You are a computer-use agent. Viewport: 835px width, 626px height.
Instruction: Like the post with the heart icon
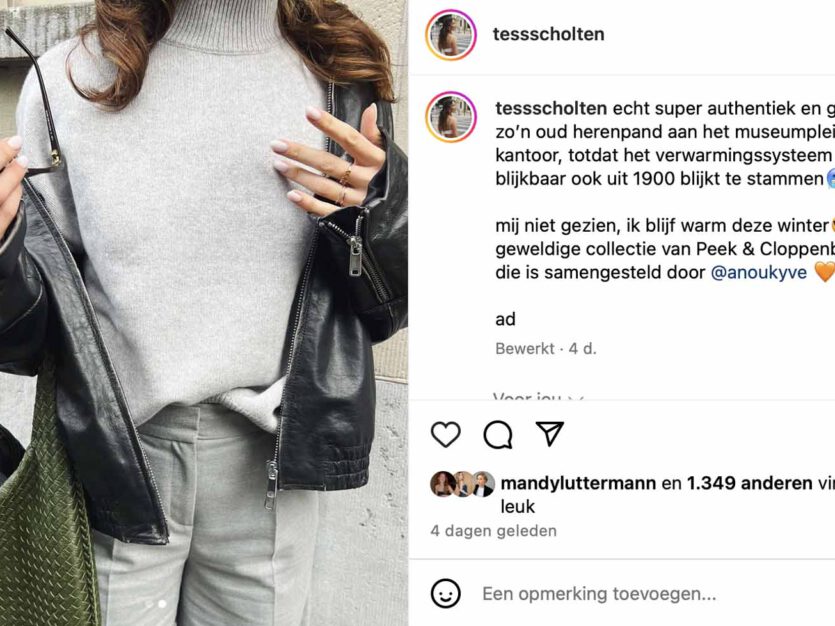pyautogui.click(x=446, y=434)
